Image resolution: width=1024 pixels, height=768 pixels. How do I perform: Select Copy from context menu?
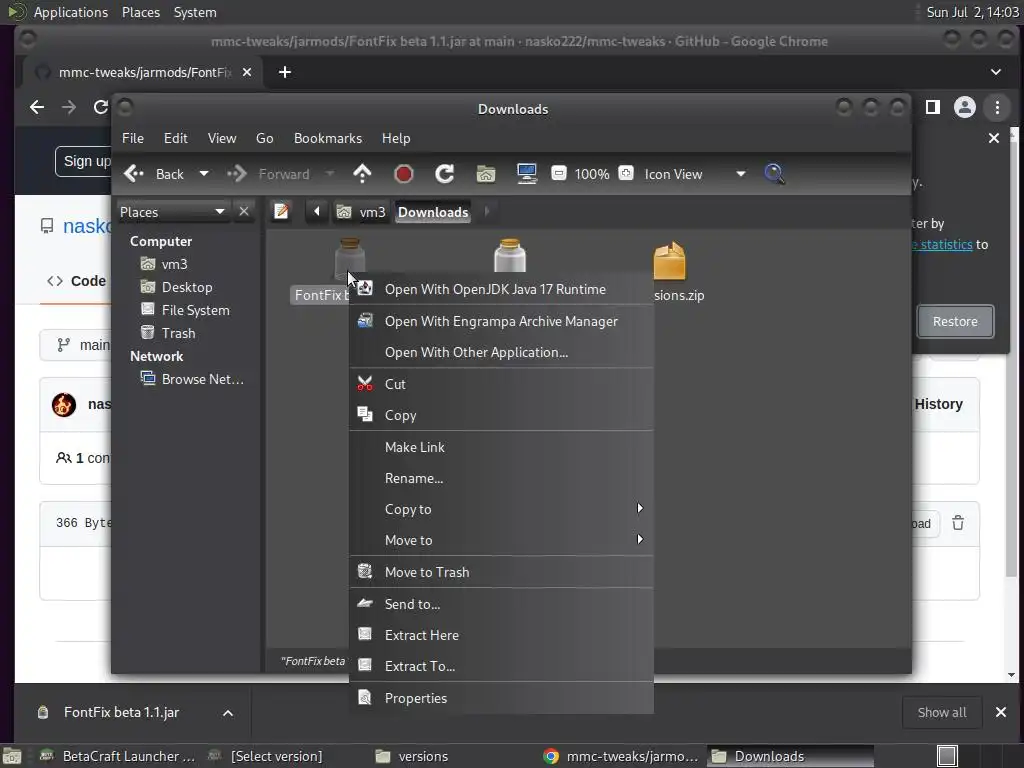click(x=502, y=415)
